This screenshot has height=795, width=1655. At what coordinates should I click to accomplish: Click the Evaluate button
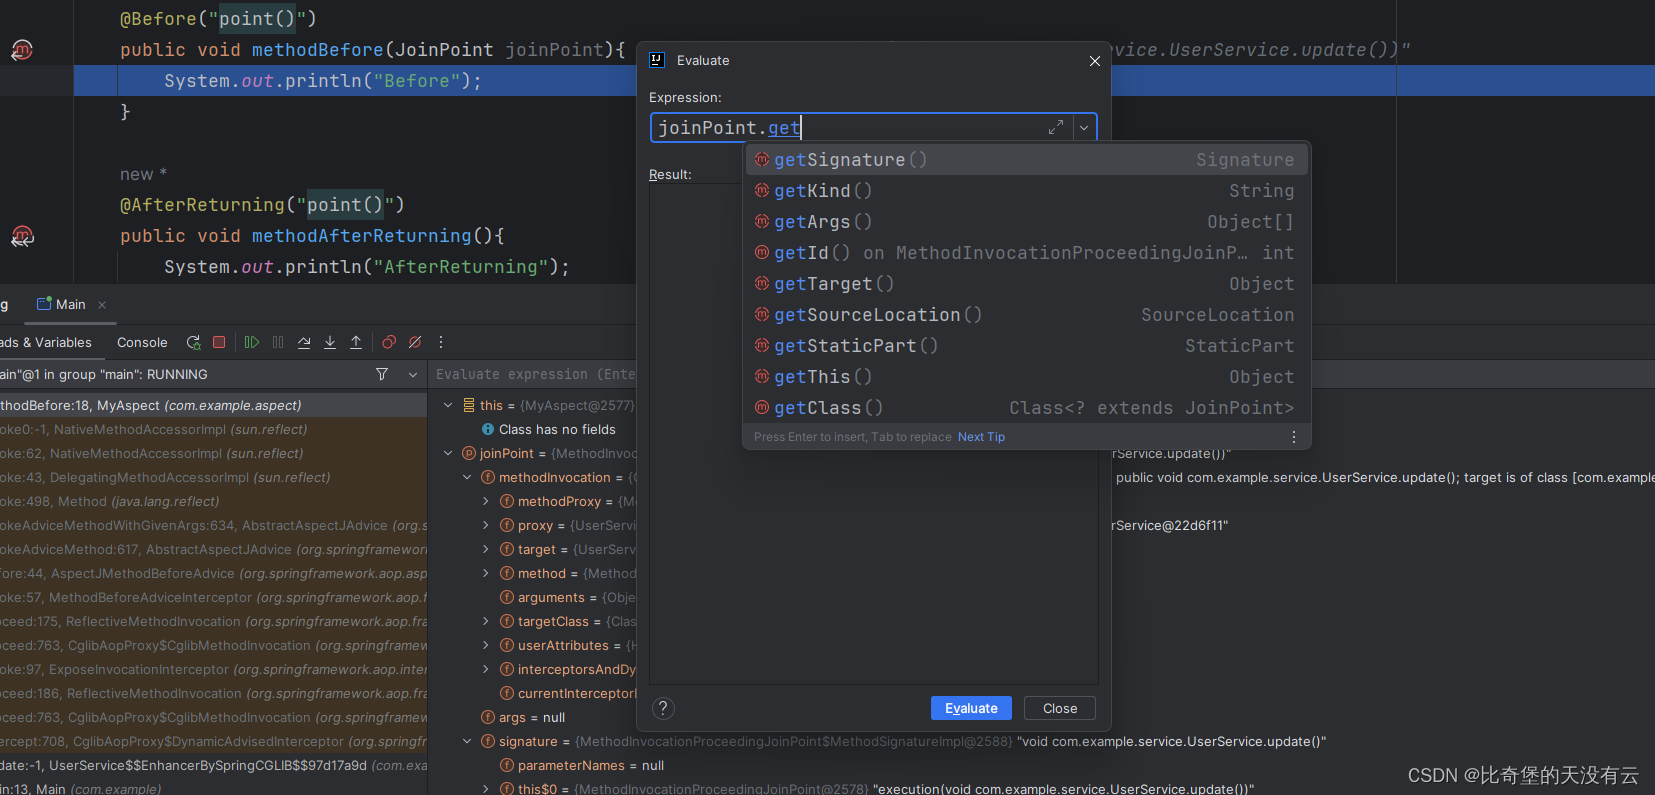click(971, 708)
